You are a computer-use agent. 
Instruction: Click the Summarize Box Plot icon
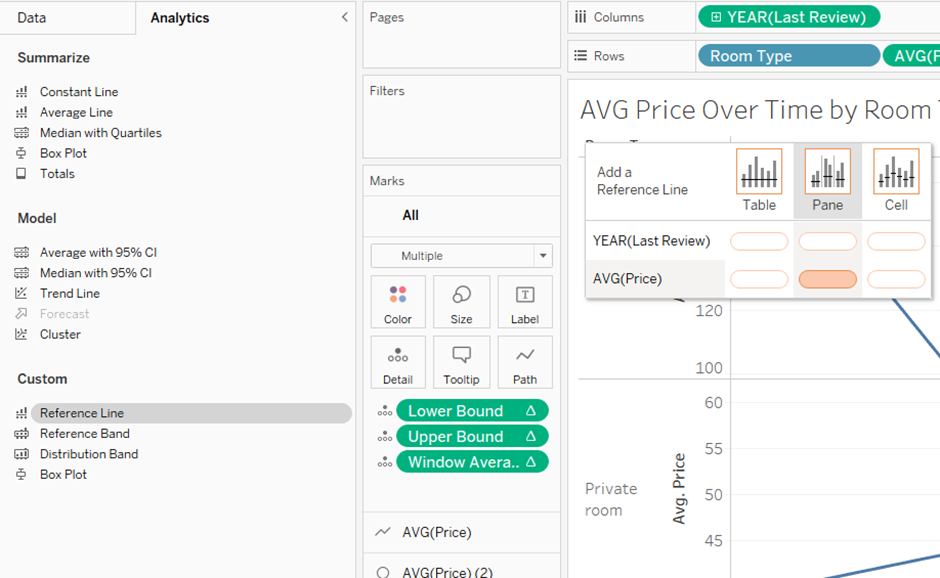coord(22,153)
